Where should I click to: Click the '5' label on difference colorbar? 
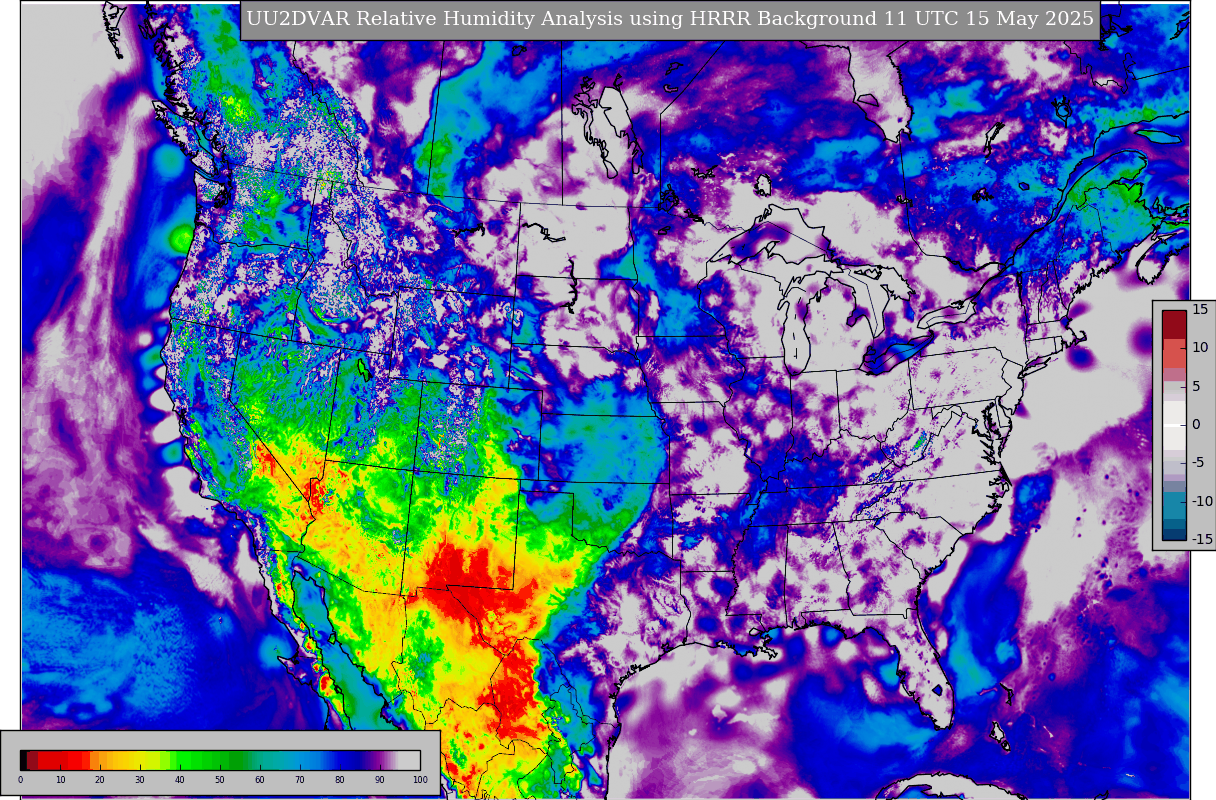point(1196,386)
